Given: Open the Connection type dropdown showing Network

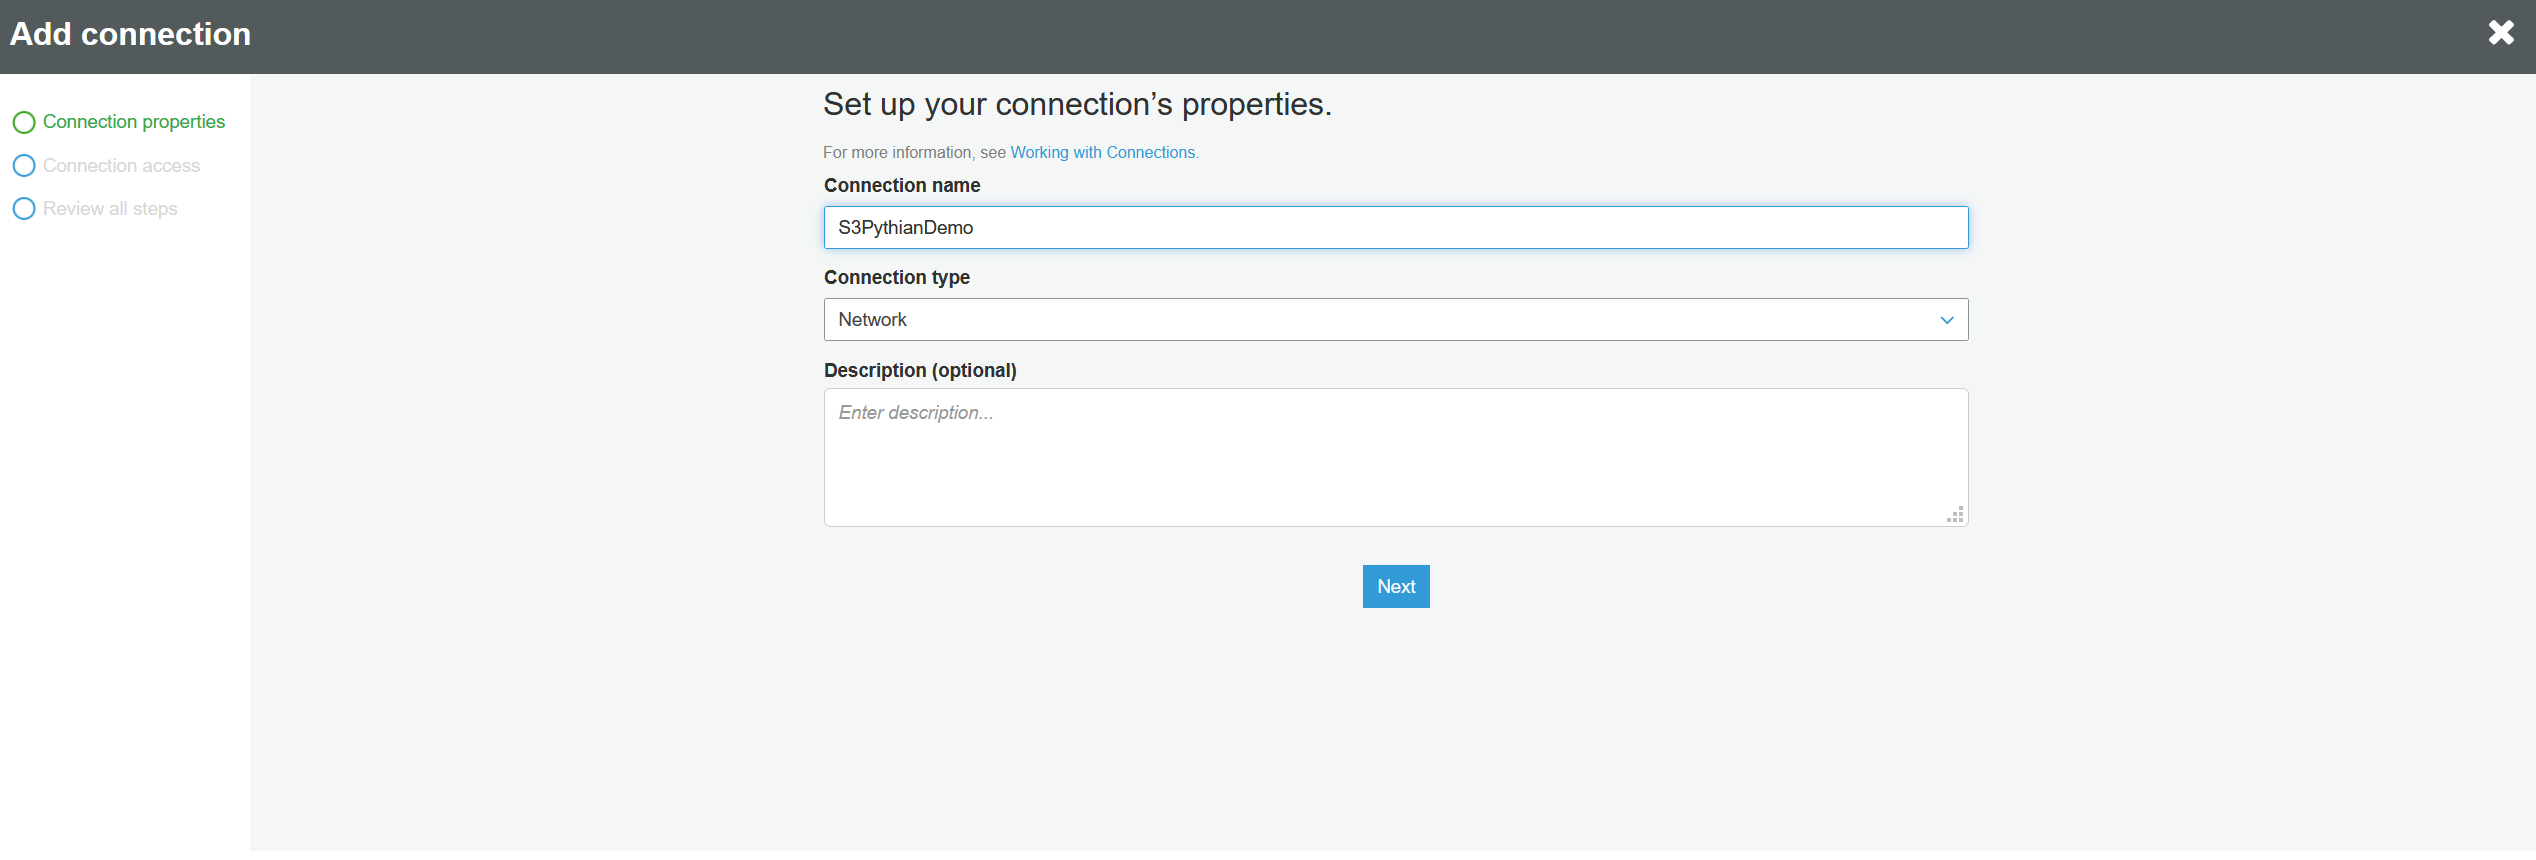Looking at the screenshot, I should click(x=1395, y=320).
